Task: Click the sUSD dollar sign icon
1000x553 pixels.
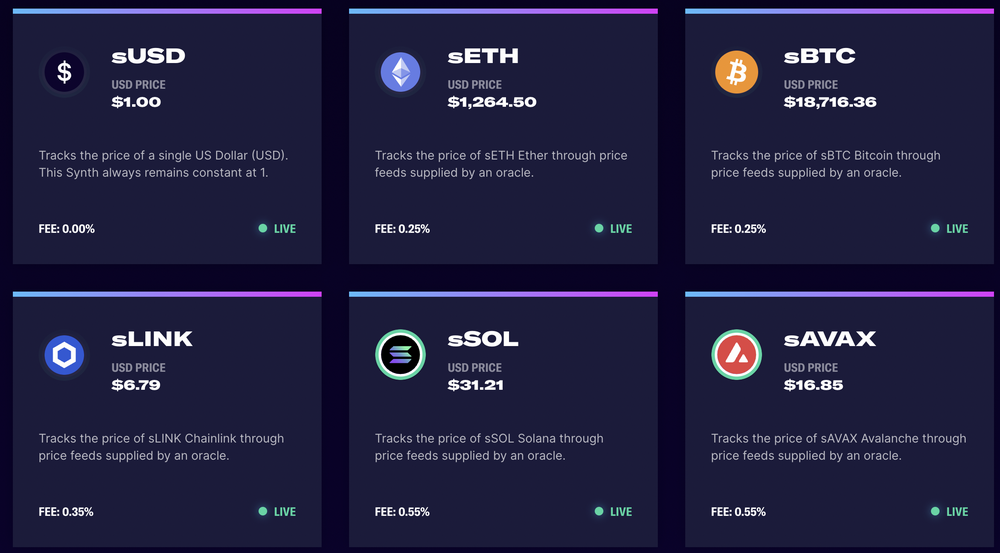Action: point(64,72)
